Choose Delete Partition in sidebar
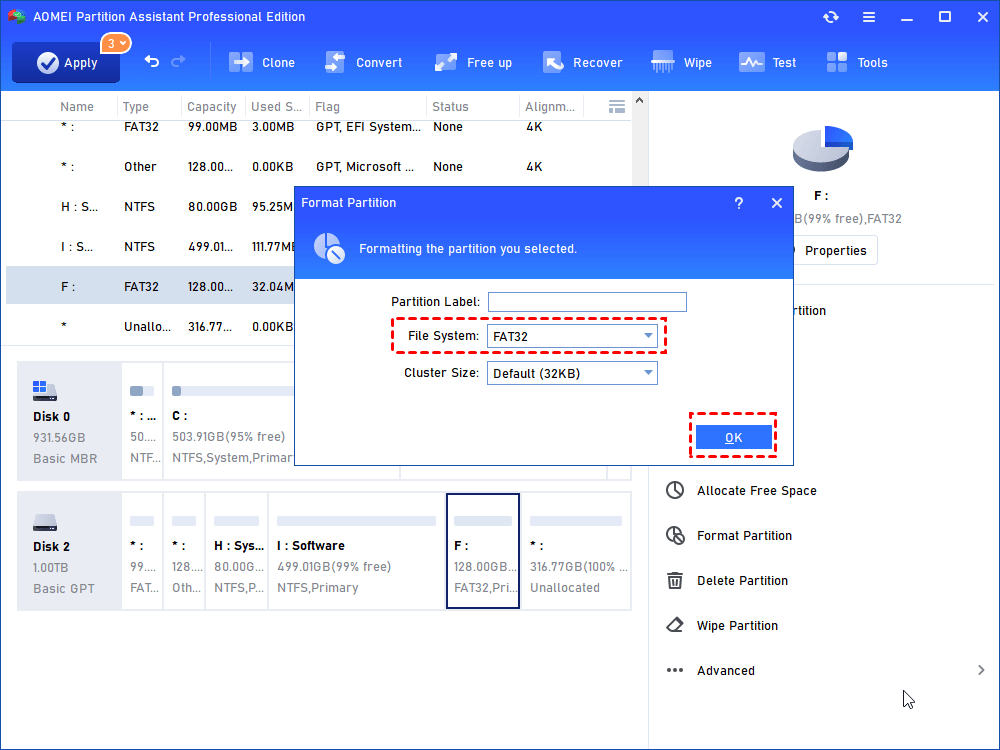 pyautogui.click(x=742, y=580)
